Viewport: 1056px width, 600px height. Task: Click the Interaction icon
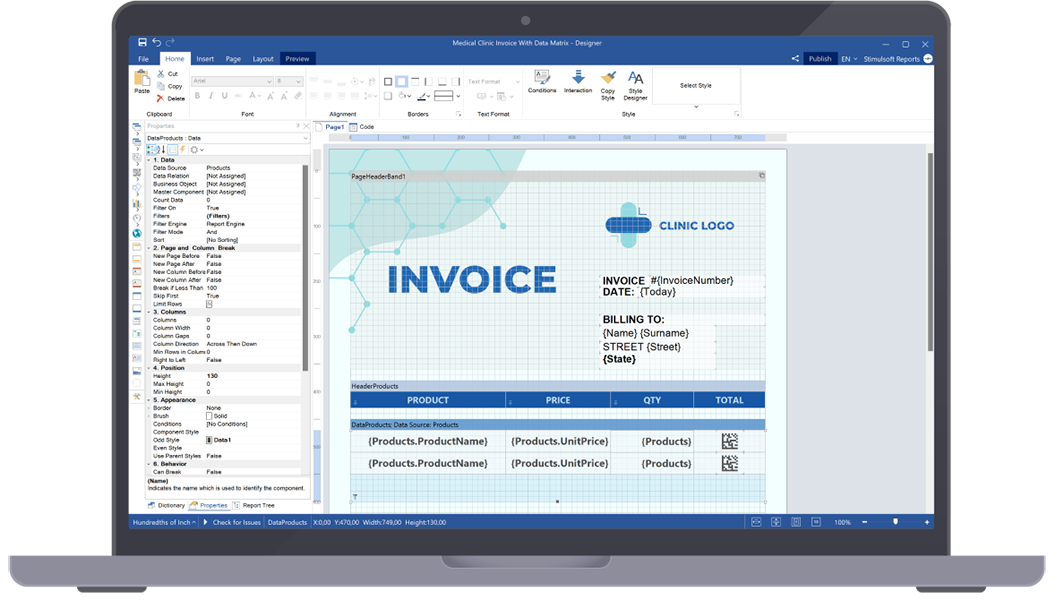579,80
